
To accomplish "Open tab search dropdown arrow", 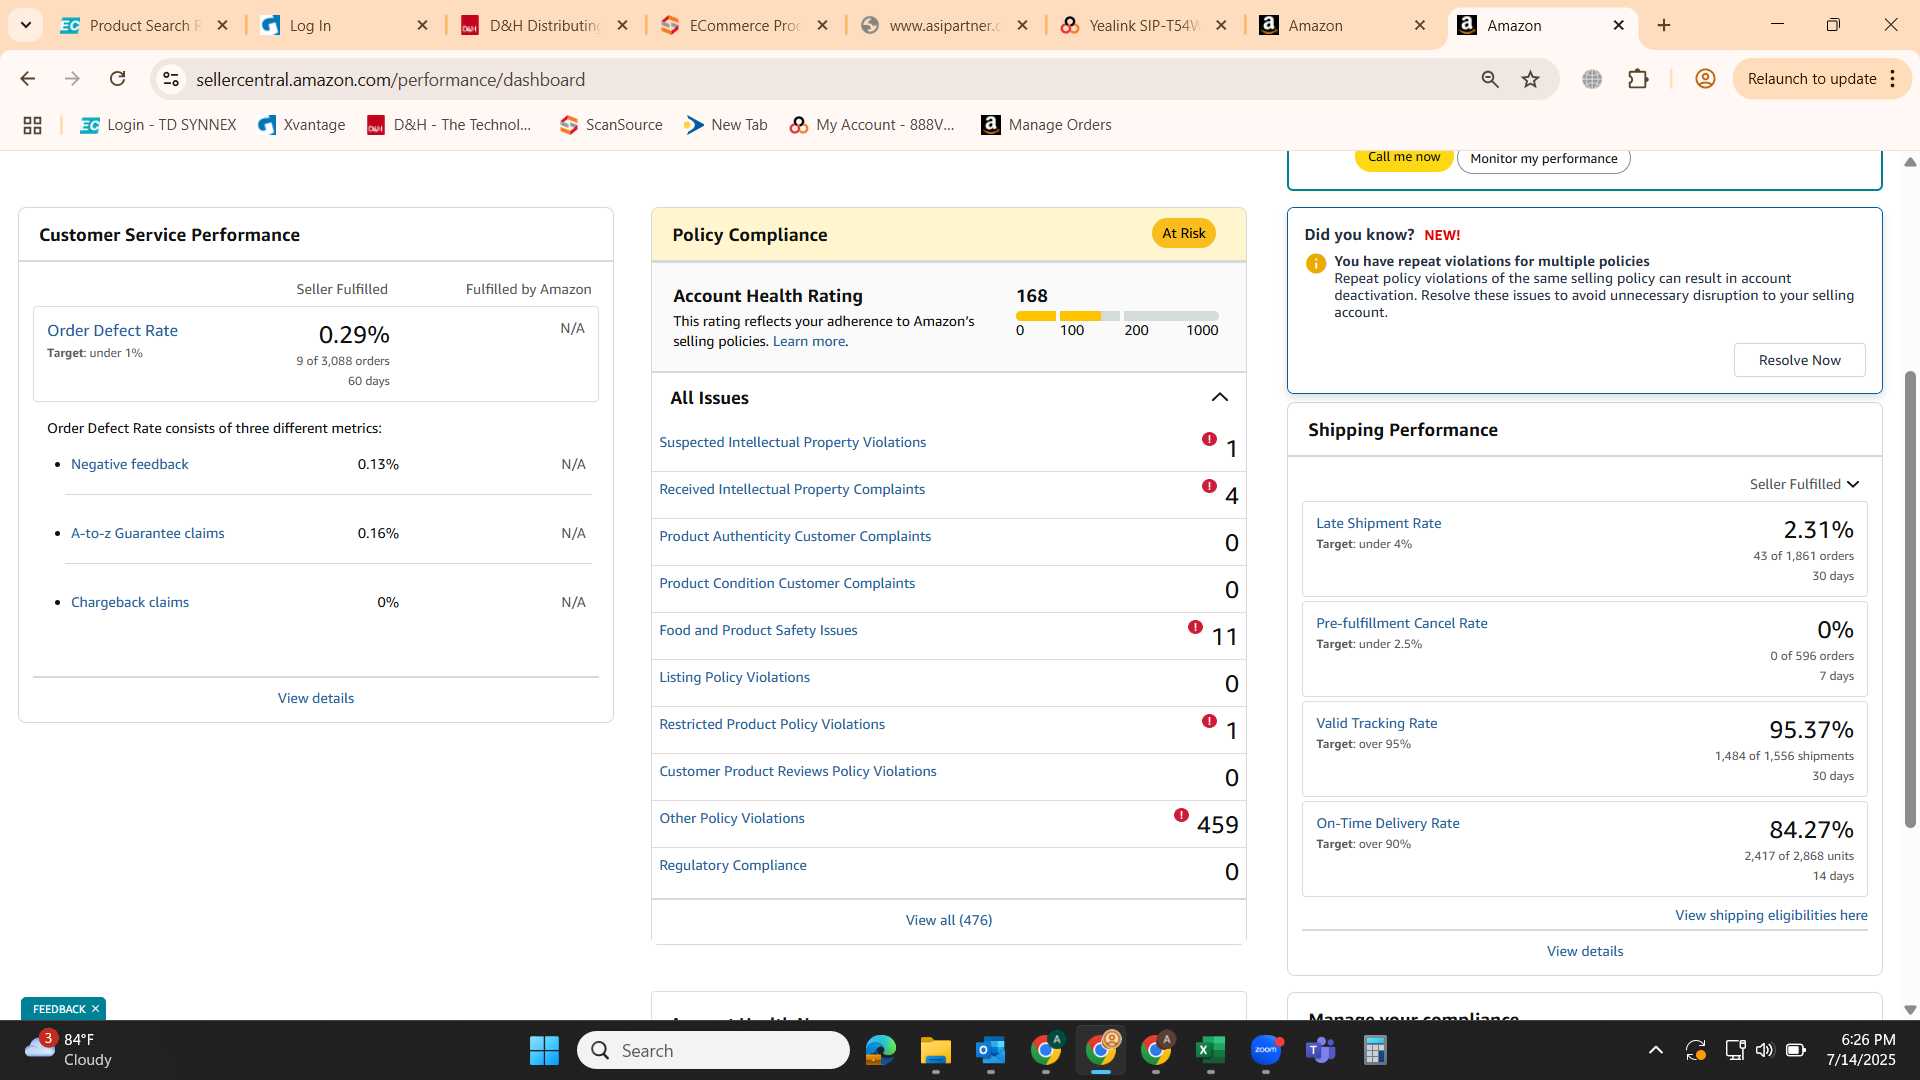I will [25, 25].
